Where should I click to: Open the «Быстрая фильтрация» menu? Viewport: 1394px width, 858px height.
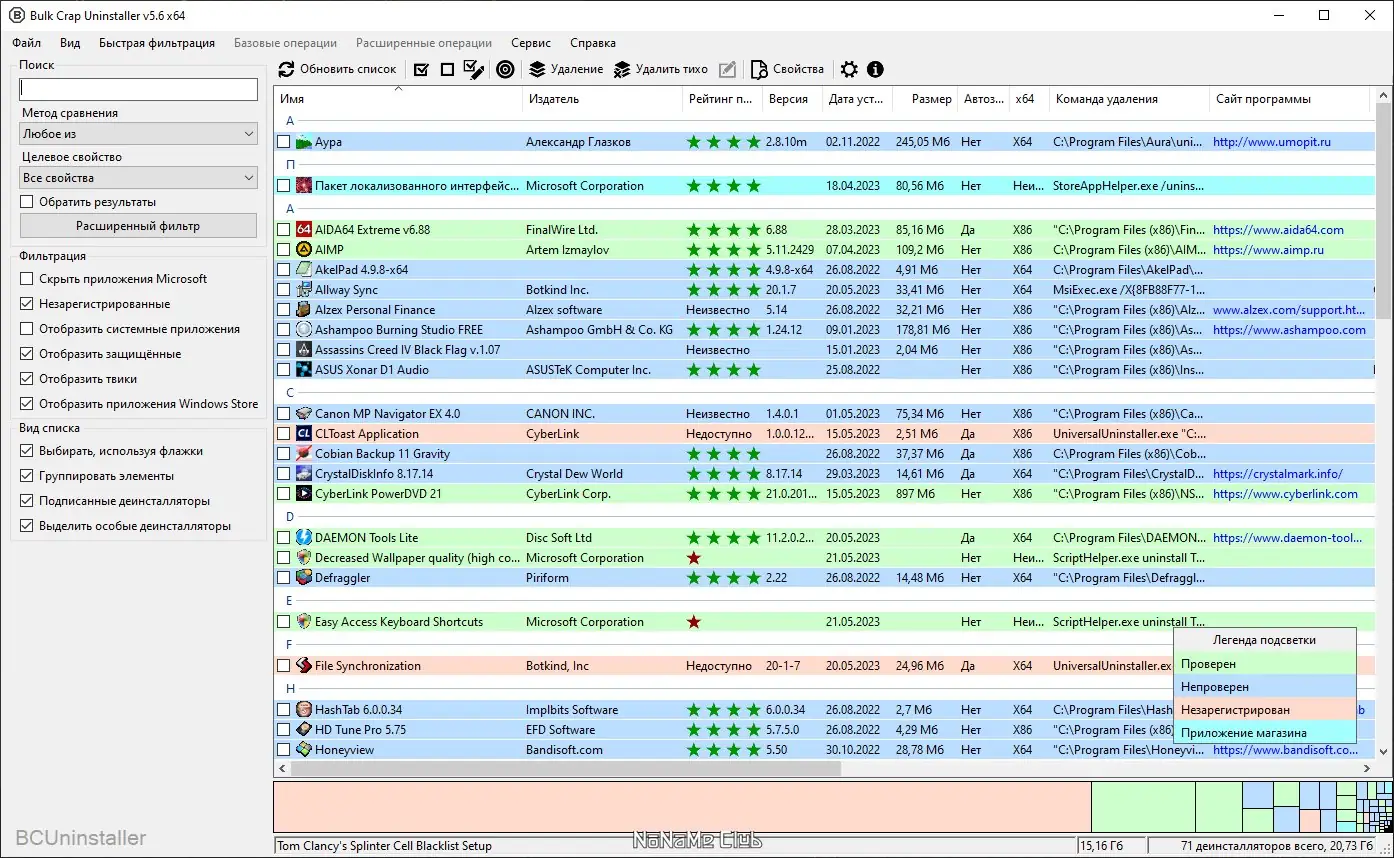point(157,43)
